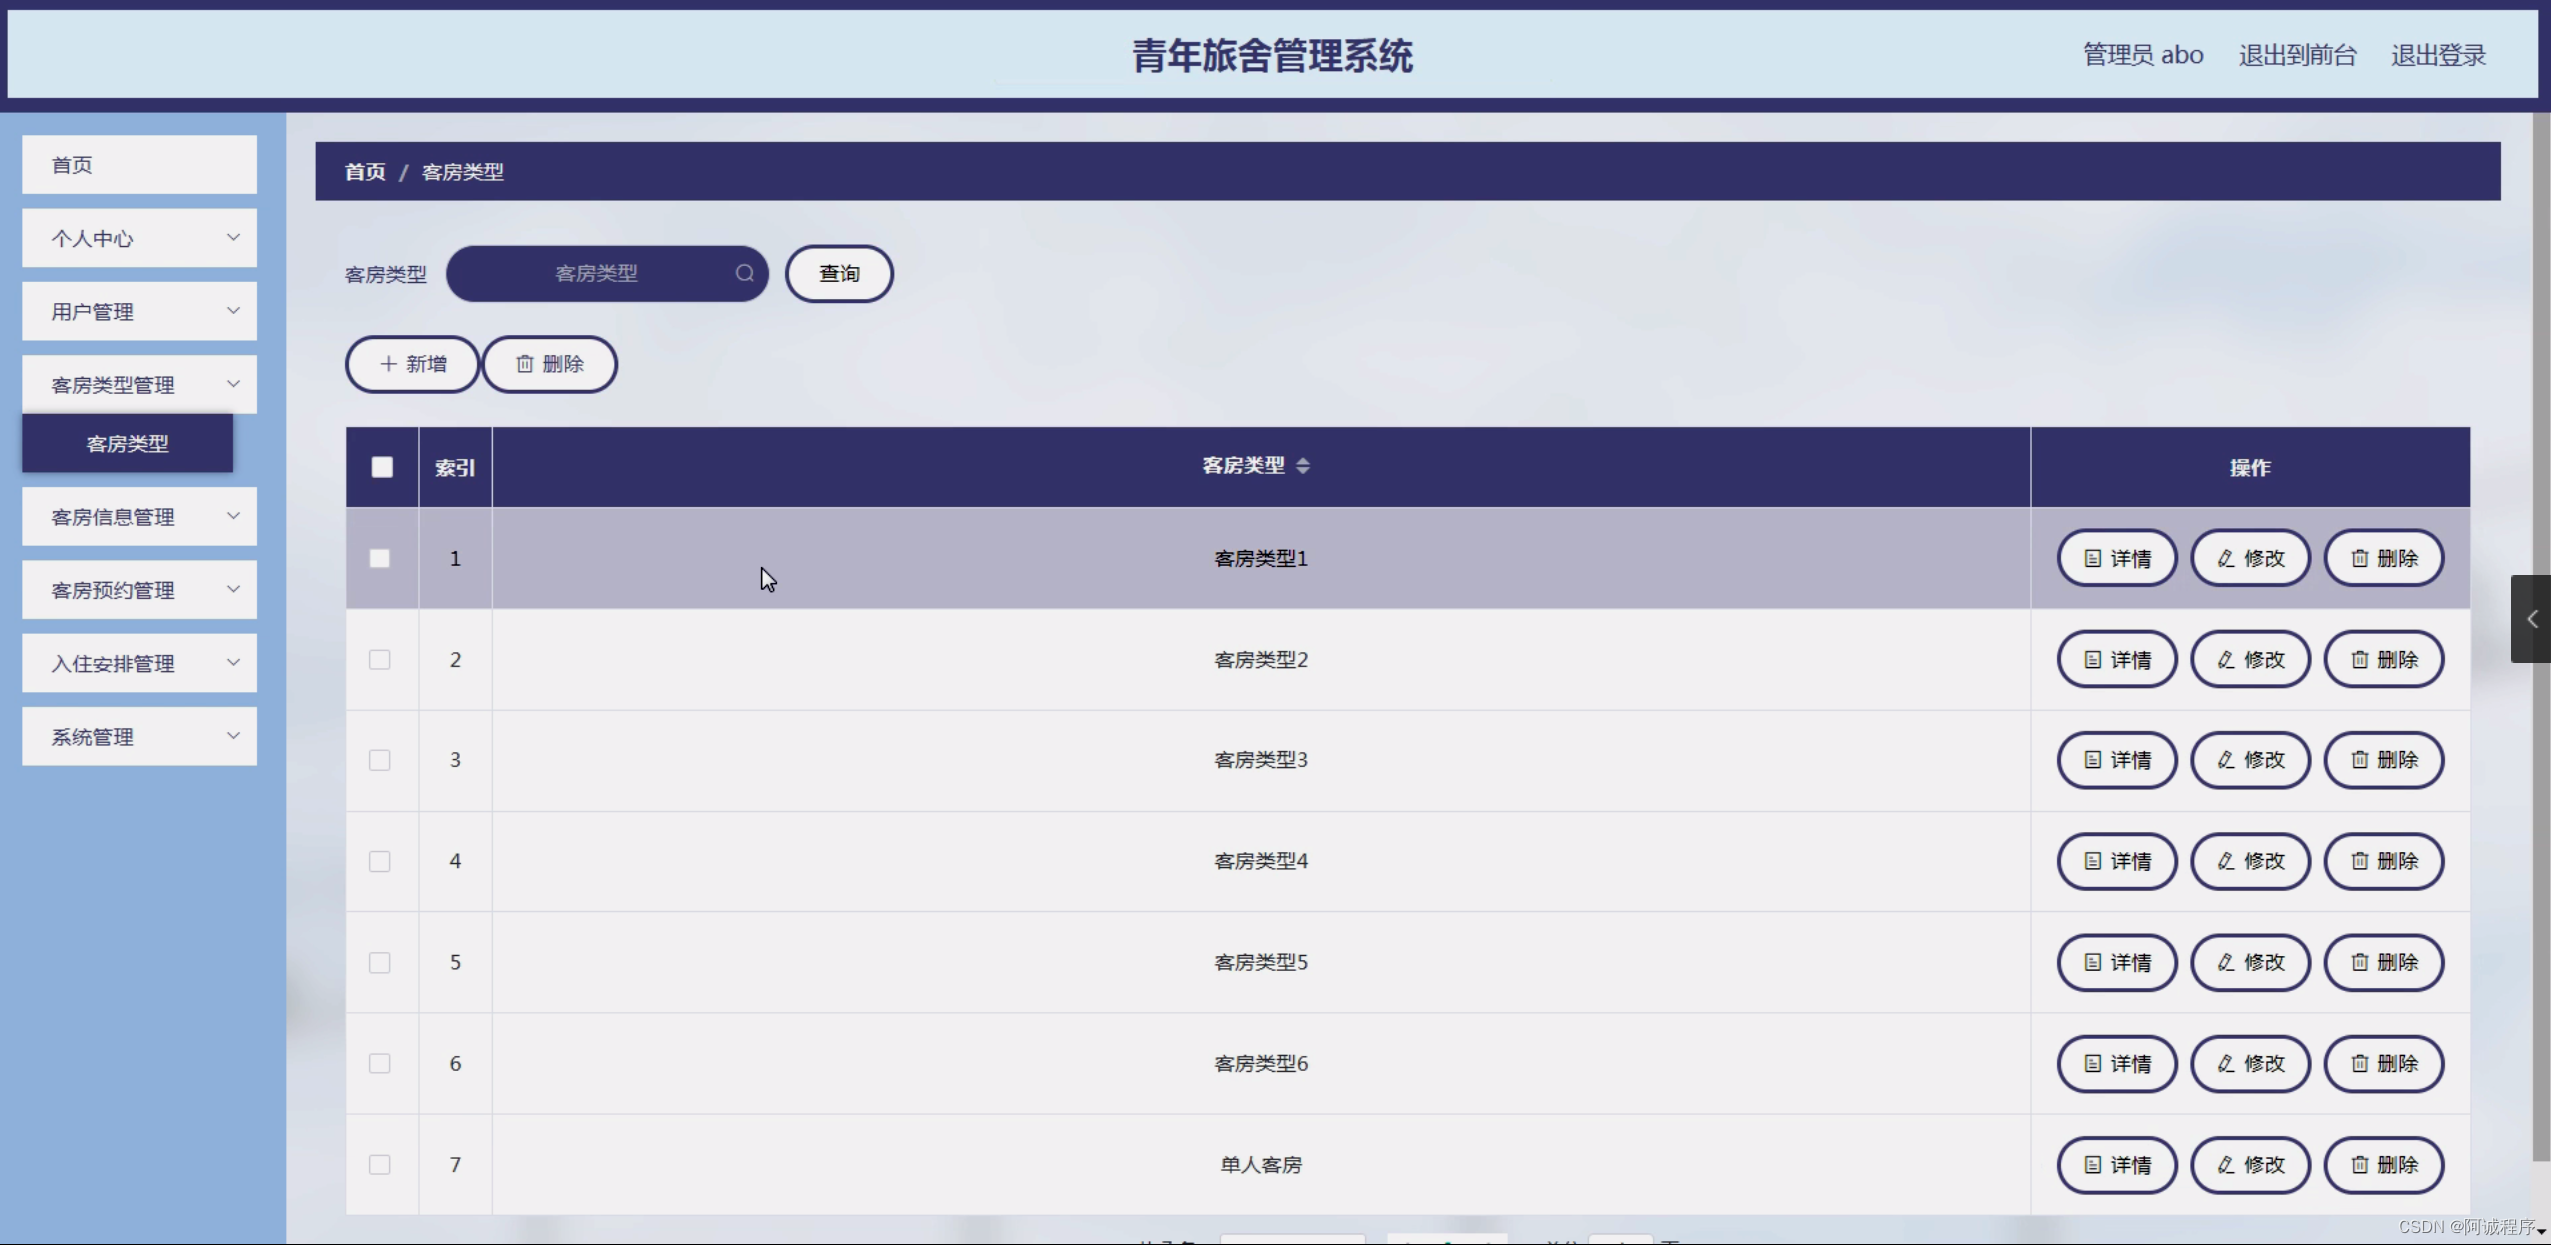Edit 单人客房 with its 修改 button
The height and width of the screenshot is (1245, 2551).
tap(2250, 1165)
